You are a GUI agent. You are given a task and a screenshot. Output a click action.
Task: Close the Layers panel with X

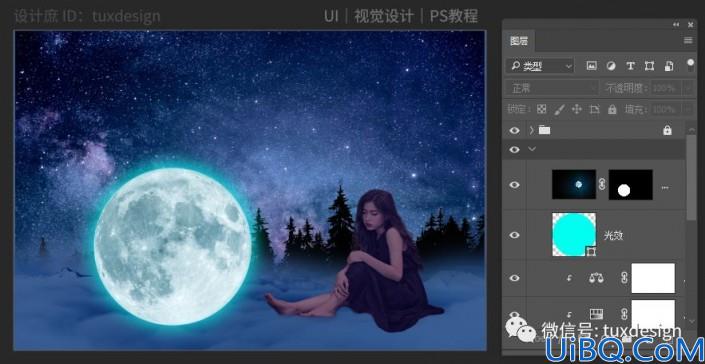coord(691,25)
